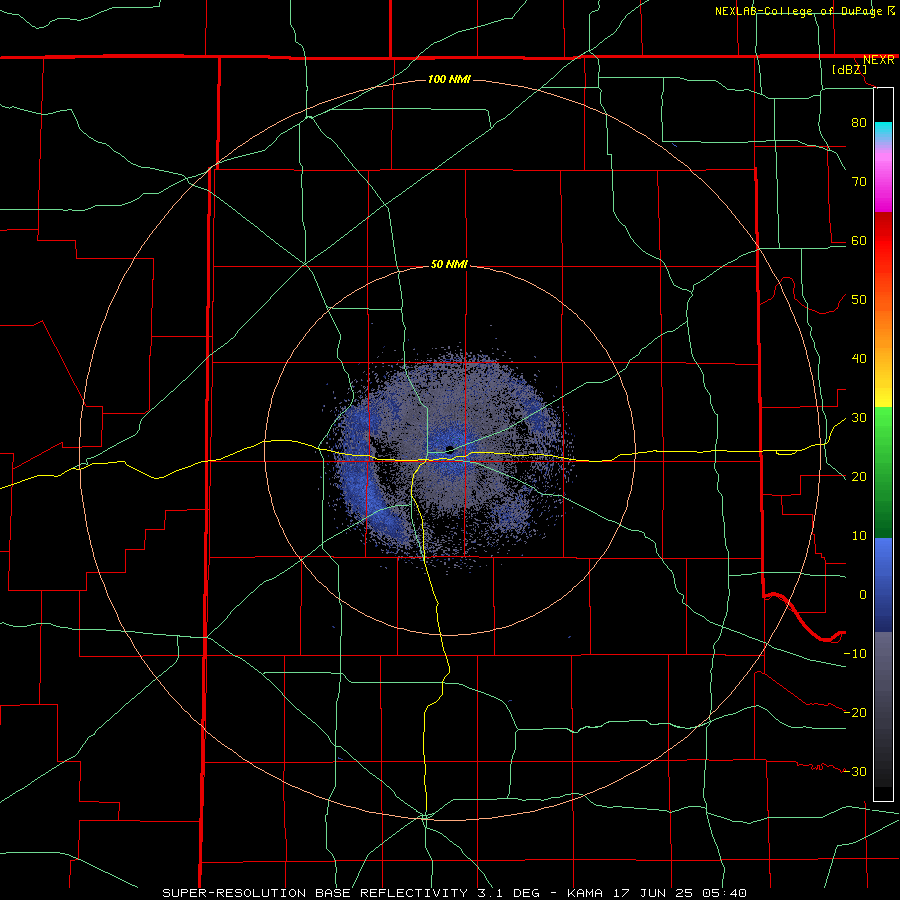
Task: Click the 60 value on the dBZ scale
Action: click(x=859, y=240)
